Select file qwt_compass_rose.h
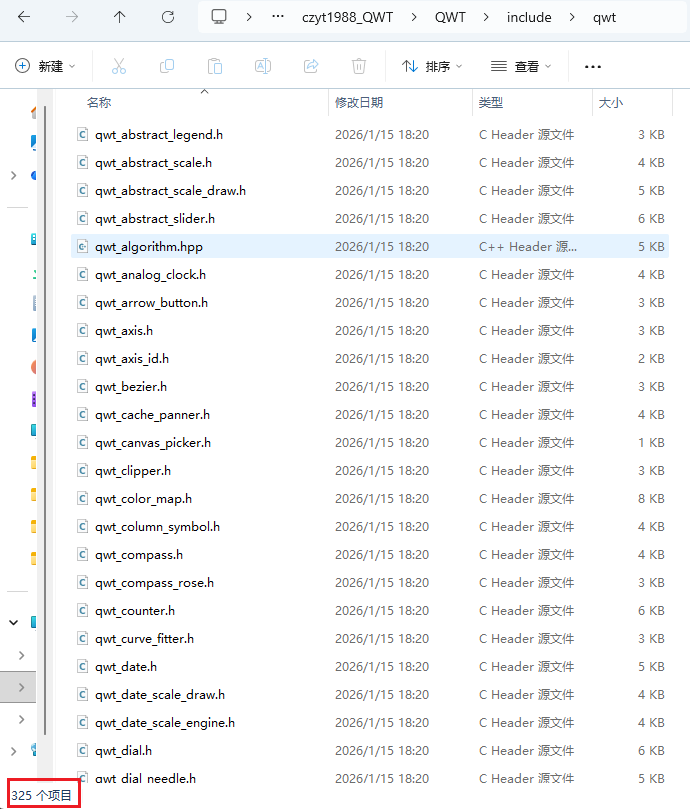 pyautogui.click(x=370, y=583)
